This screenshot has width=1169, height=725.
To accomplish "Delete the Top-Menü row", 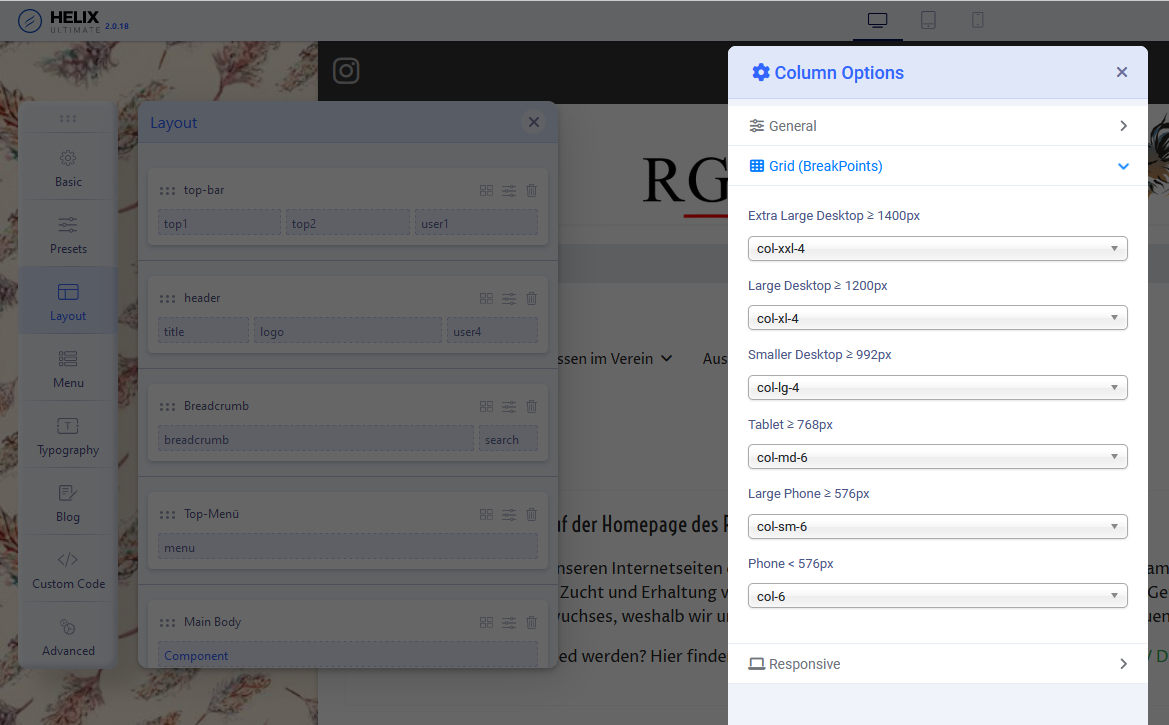I will tap(531, 514).
